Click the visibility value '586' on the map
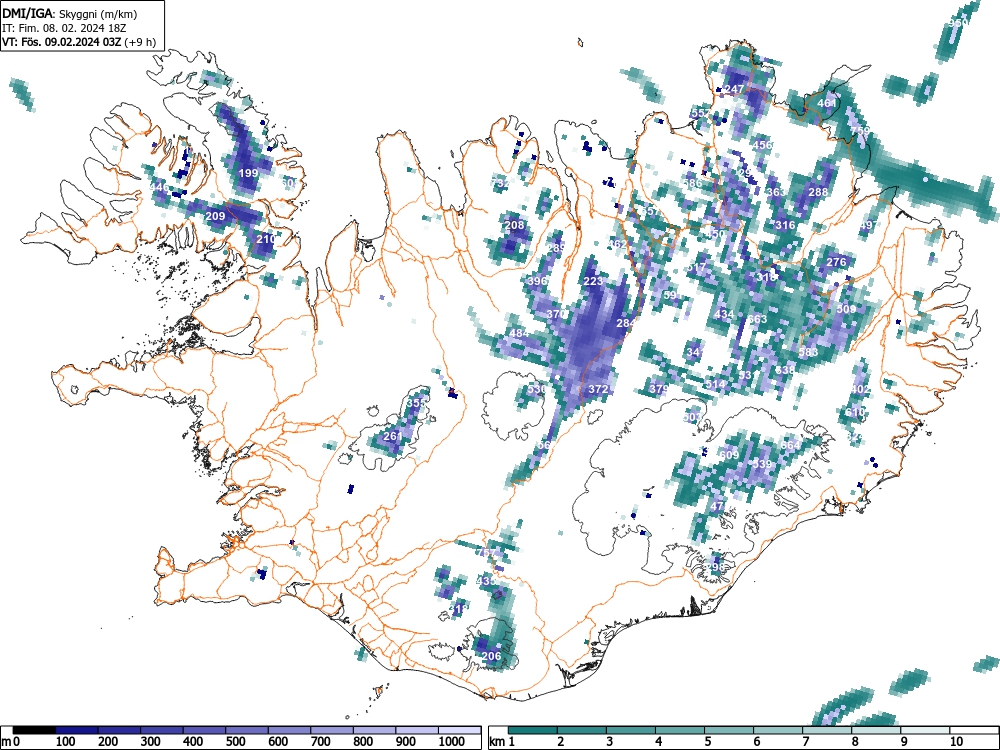The width and height of the screenshot is (1000, 750). click(692, 183)
